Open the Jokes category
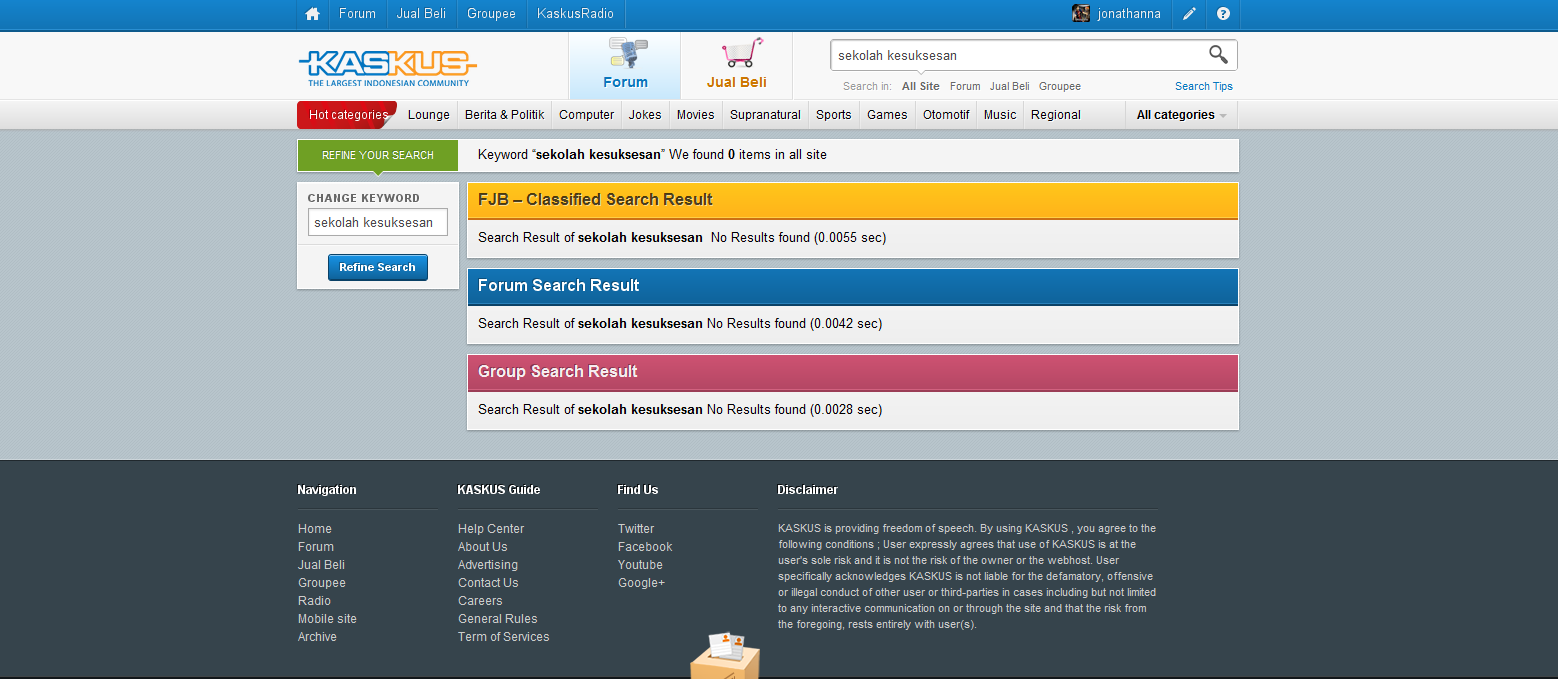Image resolution: width=1558 pixels, height=679 pixels. (x=645, y=115)
